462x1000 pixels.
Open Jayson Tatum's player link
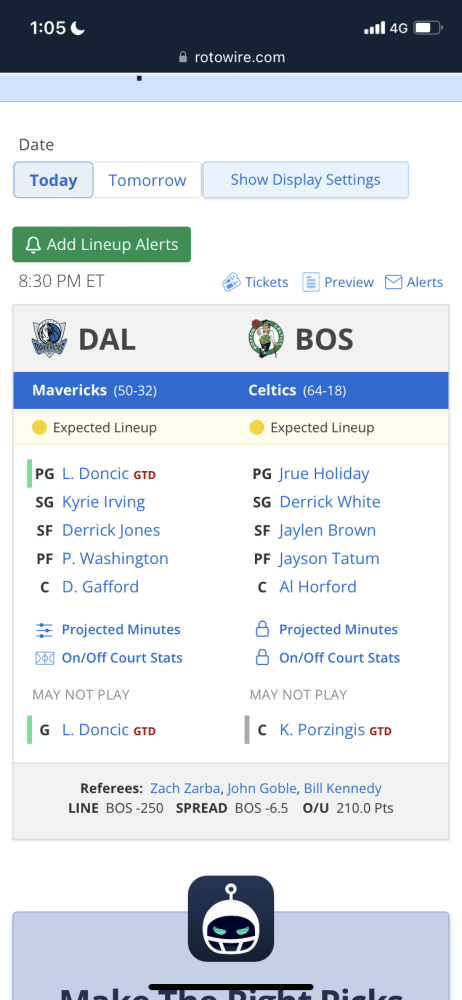tap(329, 559)
